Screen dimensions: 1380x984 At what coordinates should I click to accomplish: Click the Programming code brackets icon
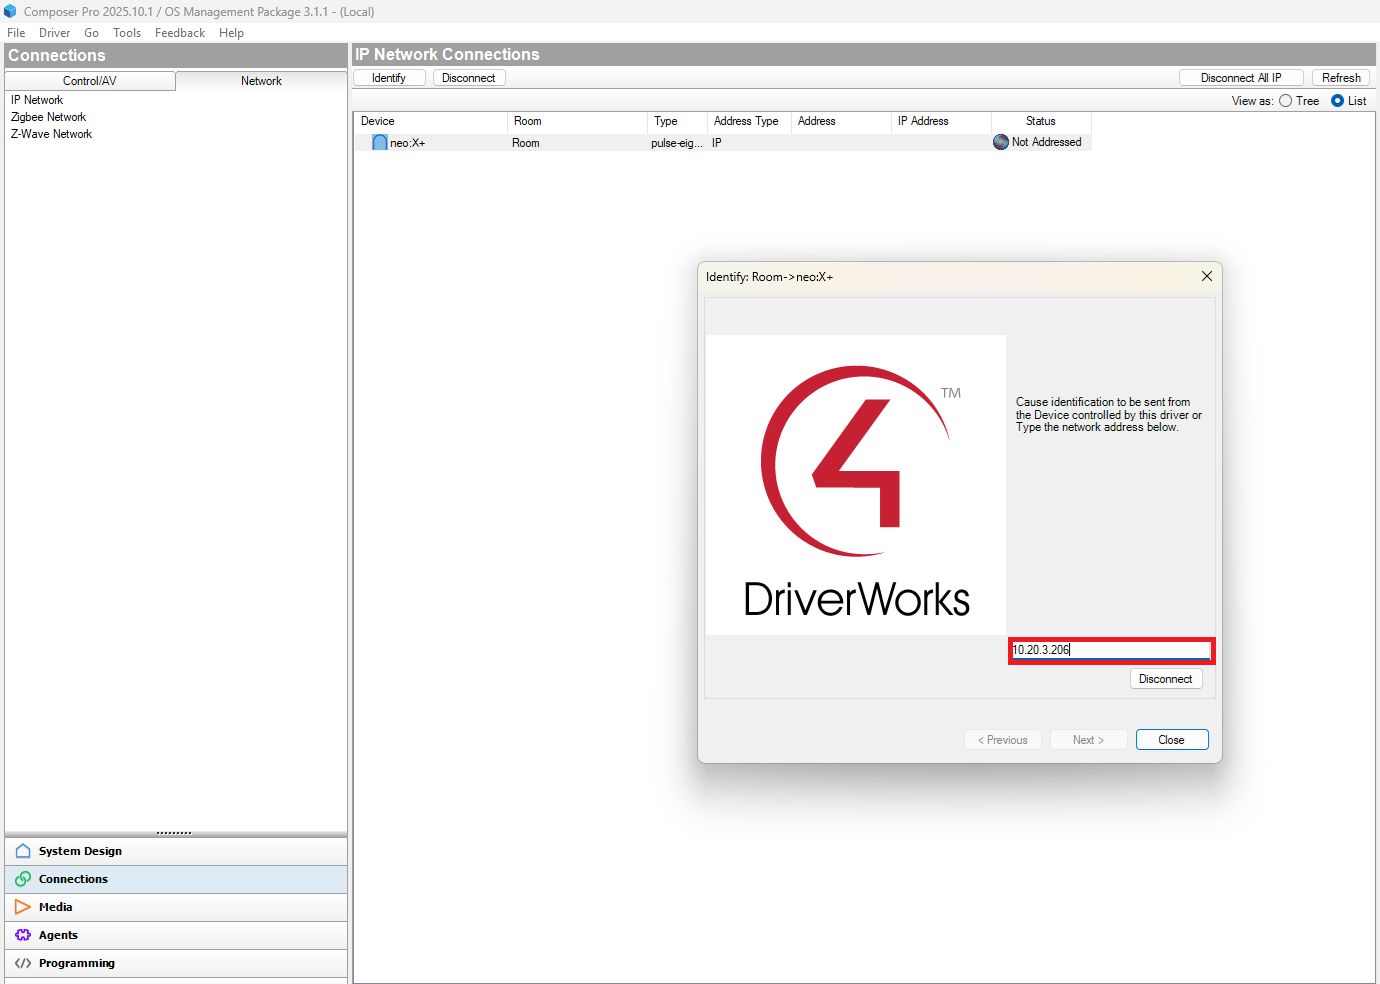pyautogui.click(x=23, y=963)
